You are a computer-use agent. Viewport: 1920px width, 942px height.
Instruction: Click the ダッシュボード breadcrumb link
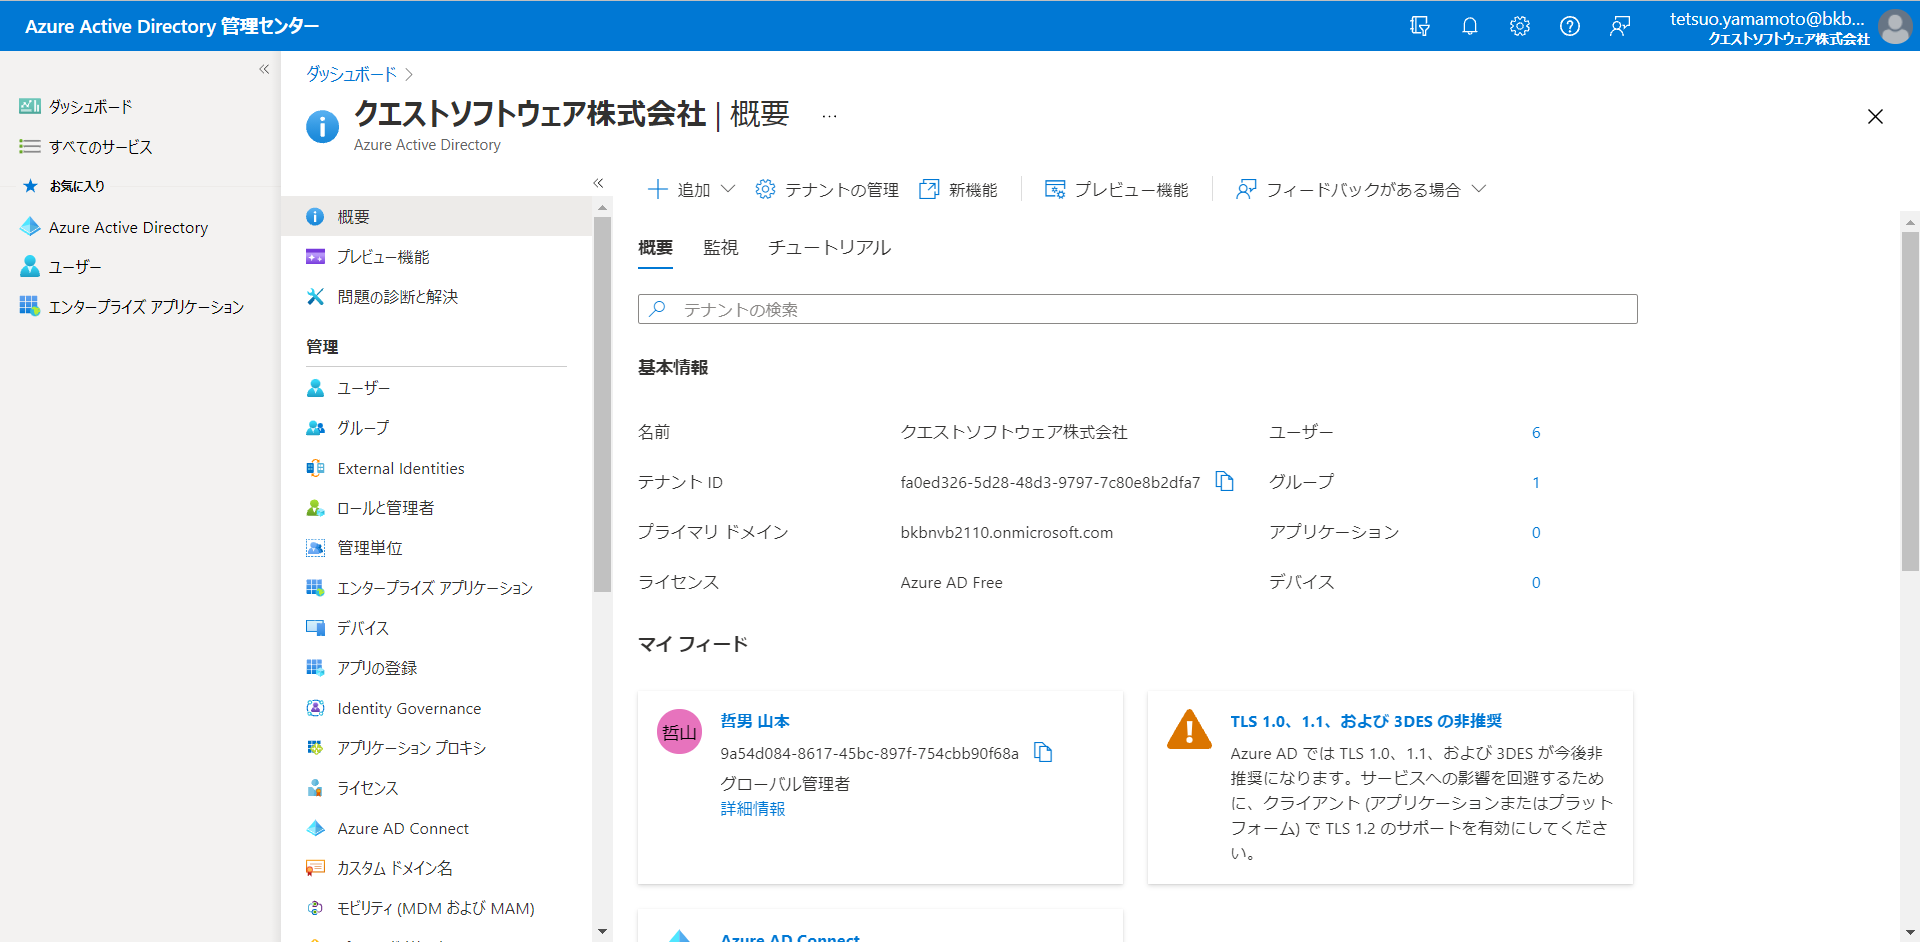351,75
